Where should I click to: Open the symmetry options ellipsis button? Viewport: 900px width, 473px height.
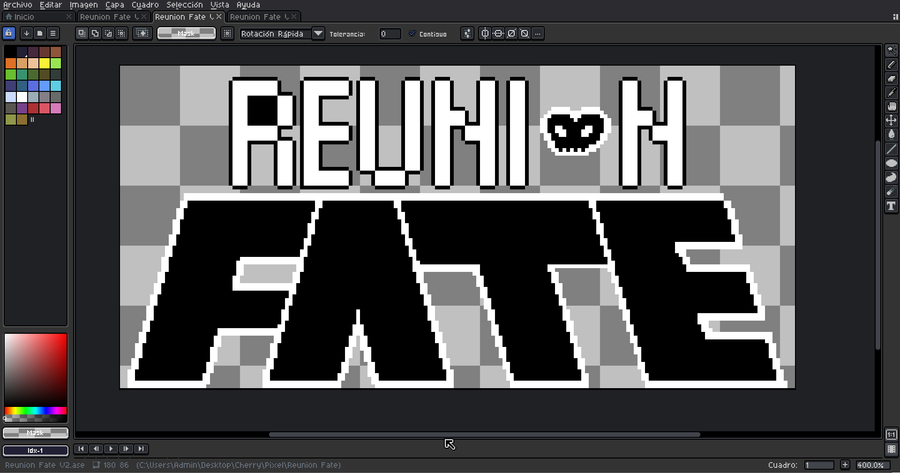click(538, 33)
